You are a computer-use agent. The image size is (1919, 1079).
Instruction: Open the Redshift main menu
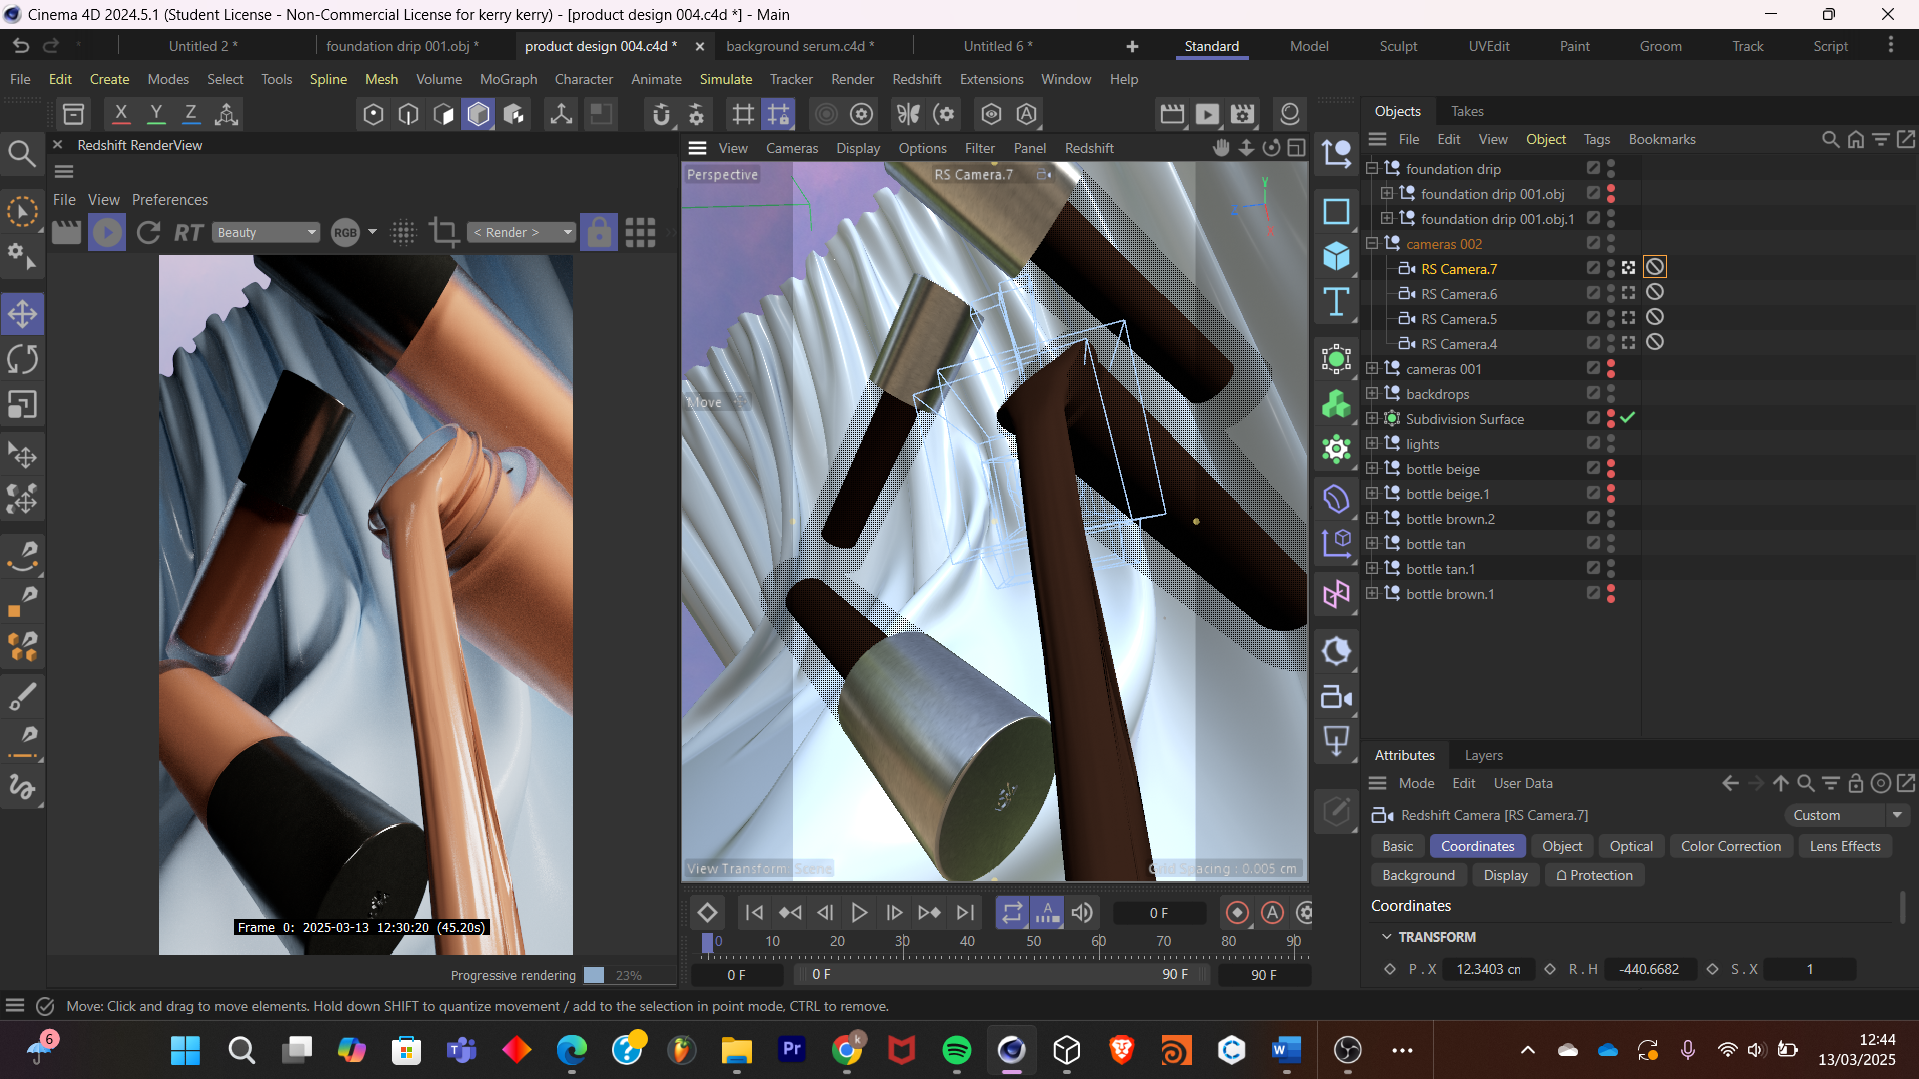coord(916,79)
